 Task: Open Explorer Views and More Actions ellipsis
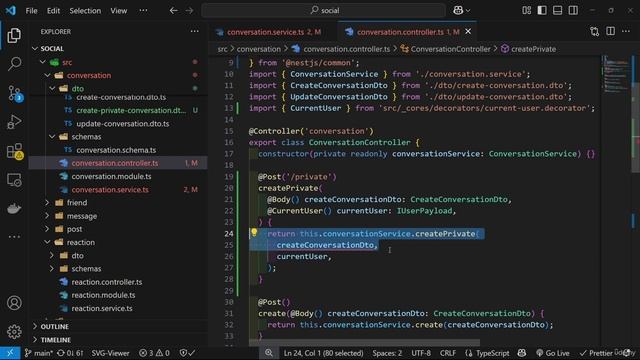(195, 31)
